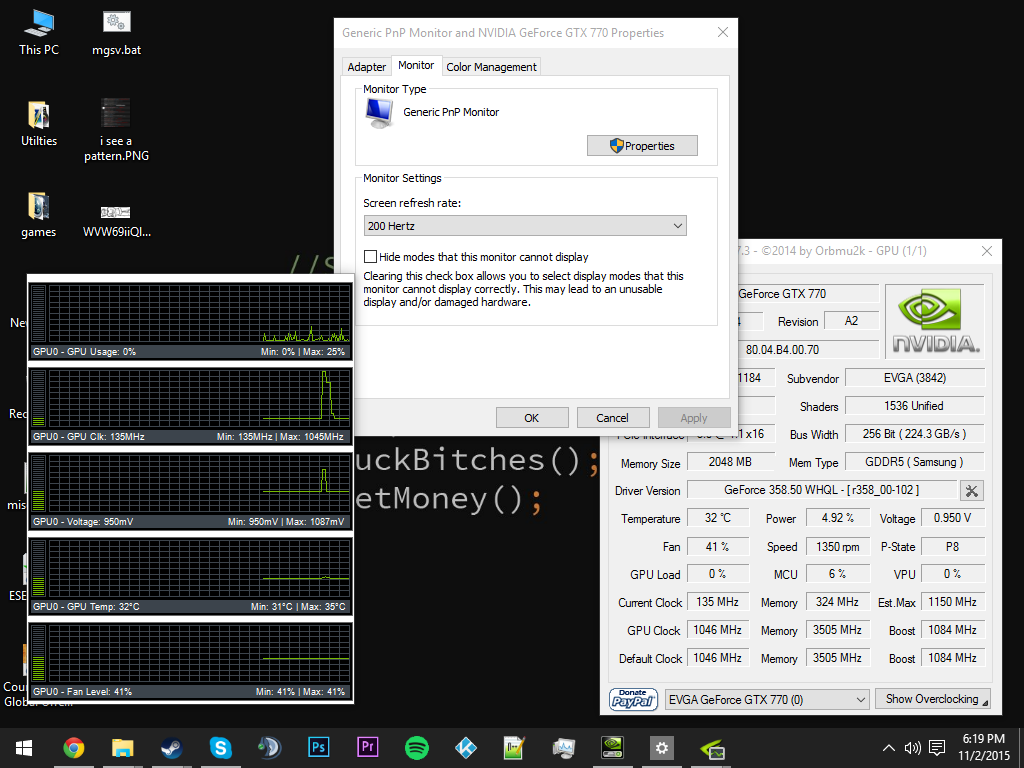Expand hidden icons in the system tray
This screenshot has height=768, width=1024.
(888, 747)
